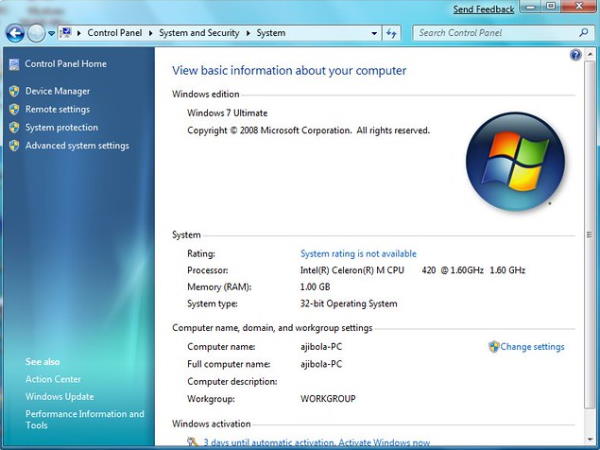The height and width of the screenshot is (450, 600).
Task: Open Performance Information and Tools
Action: (x=85, y=420)
